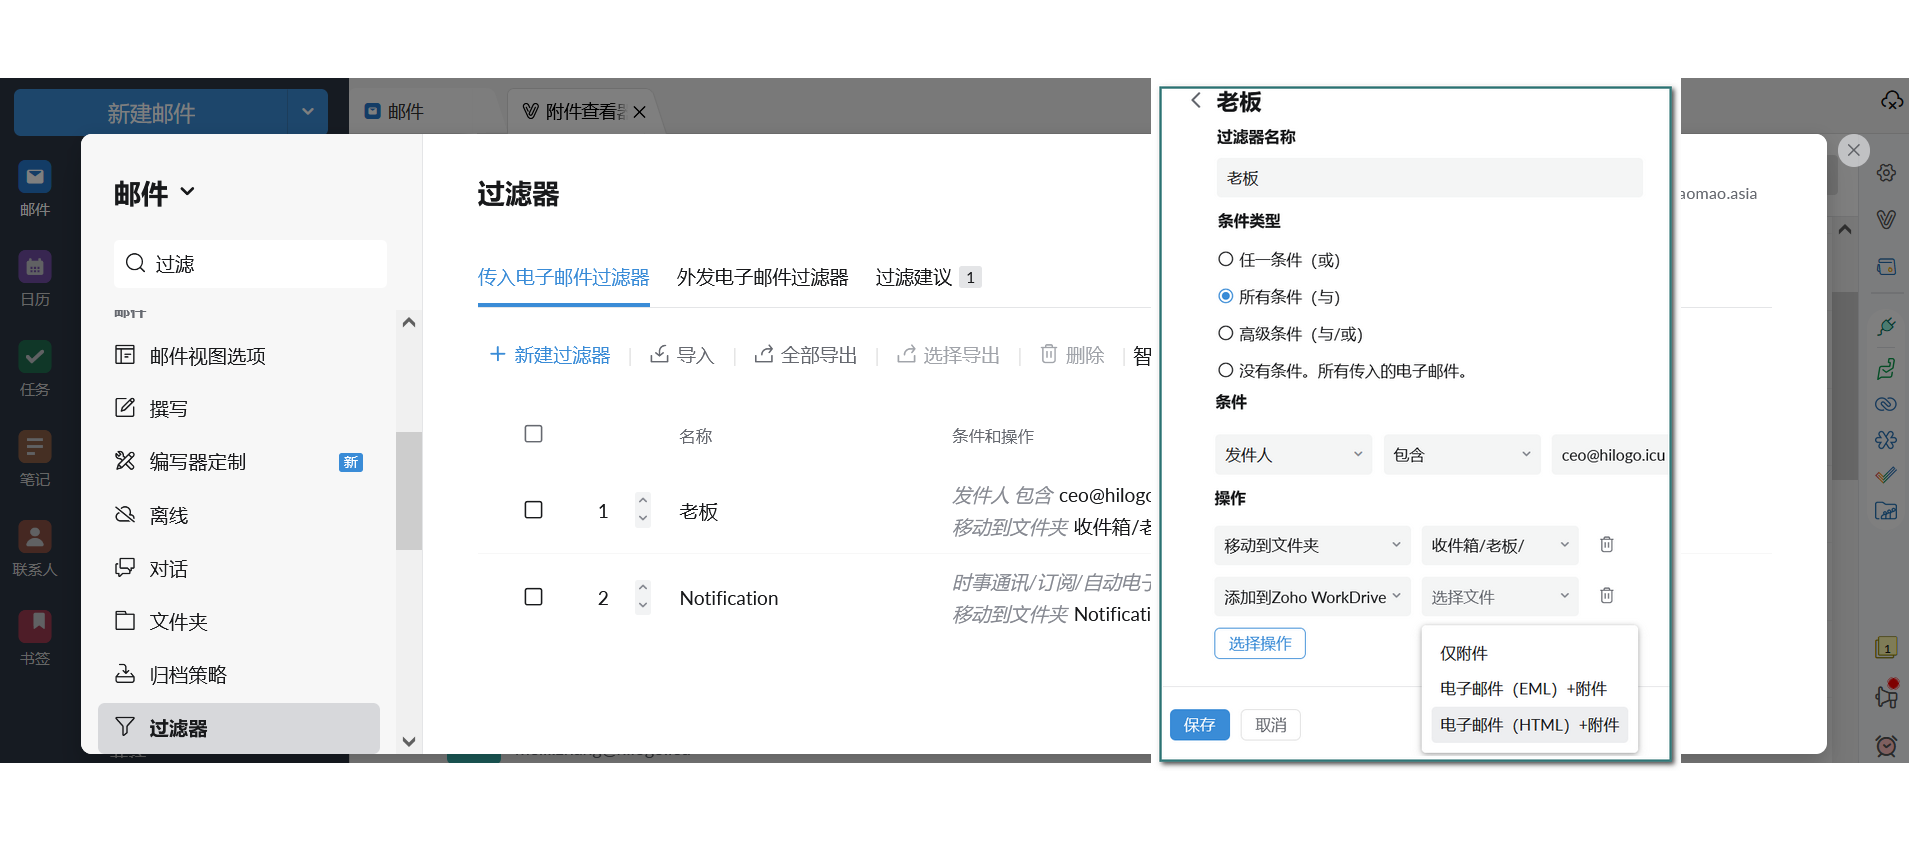Screen dimensions: 1909x842
Task: Switch to 外发电子邮件过滤器 tab
Action: [762, 278]
